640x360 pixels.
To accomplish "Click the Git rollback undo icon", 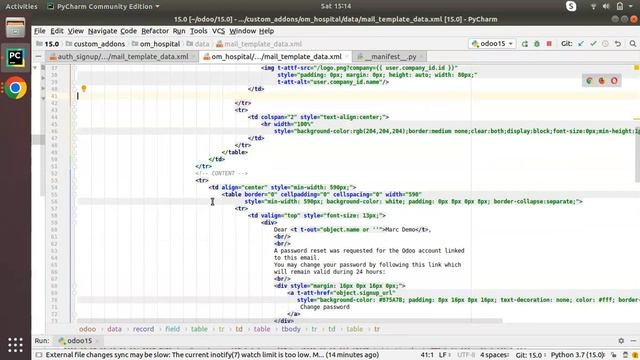I will (618, 44).
